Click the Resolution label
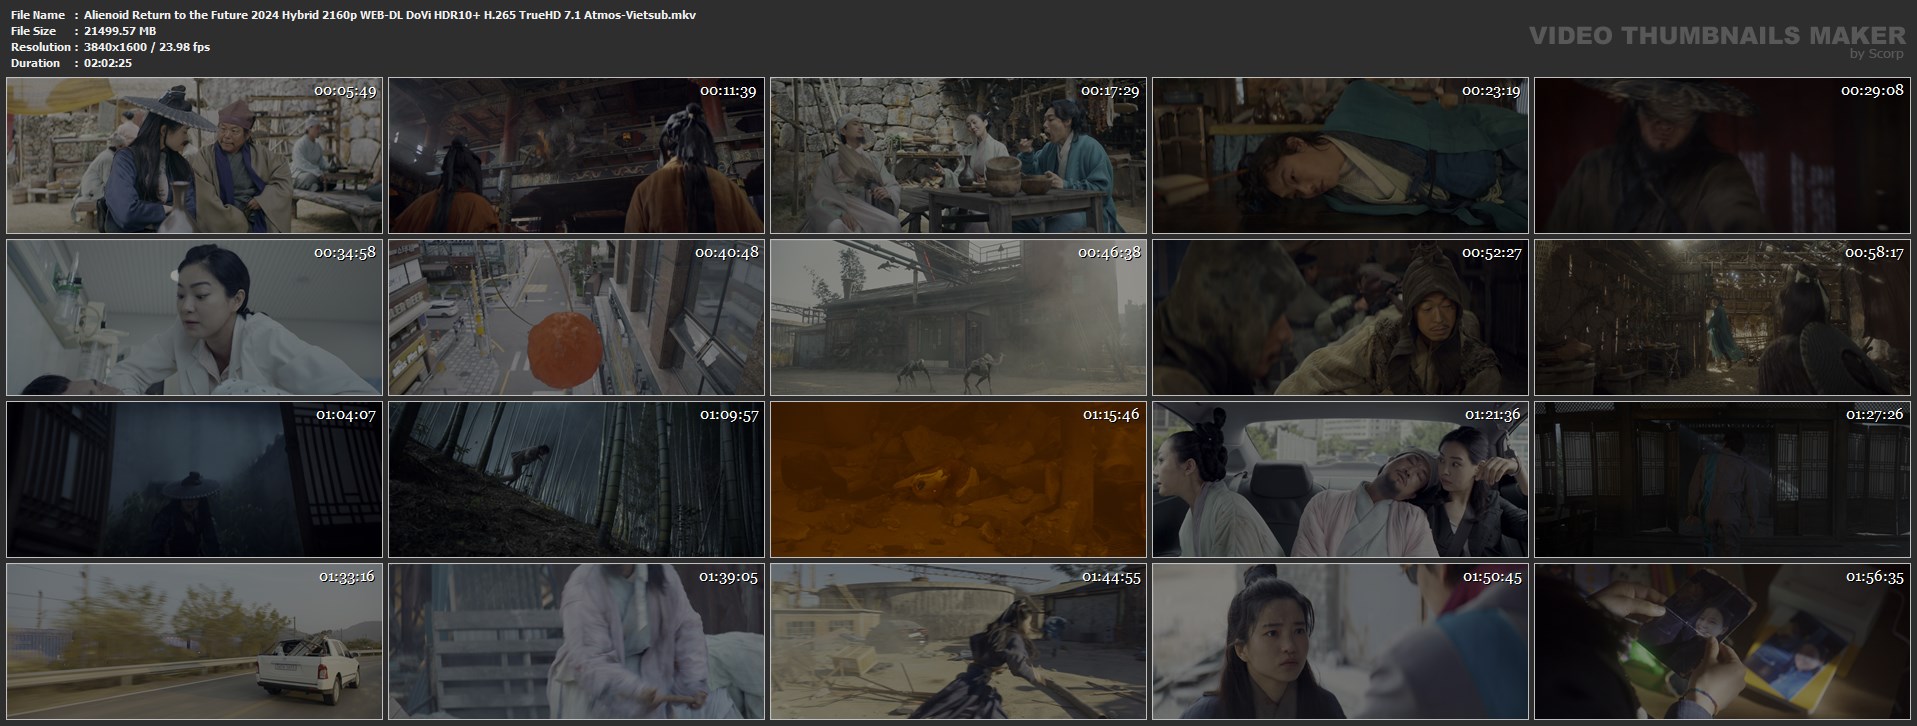Screen dimensions: 1917x726 [40, 47]
